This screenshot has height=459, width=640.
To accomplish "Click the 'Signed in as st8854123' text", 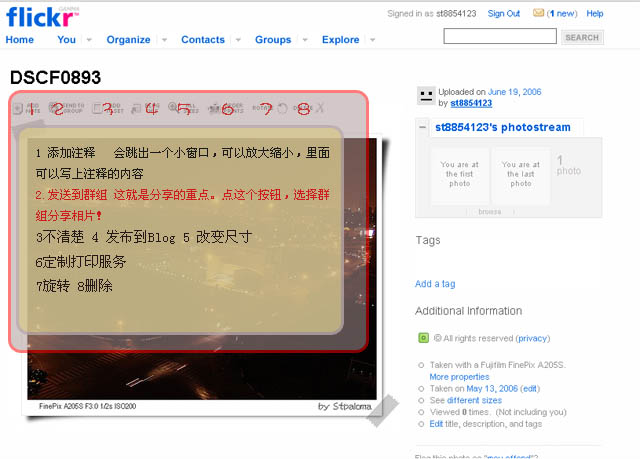I will click(x=432, y=13).
